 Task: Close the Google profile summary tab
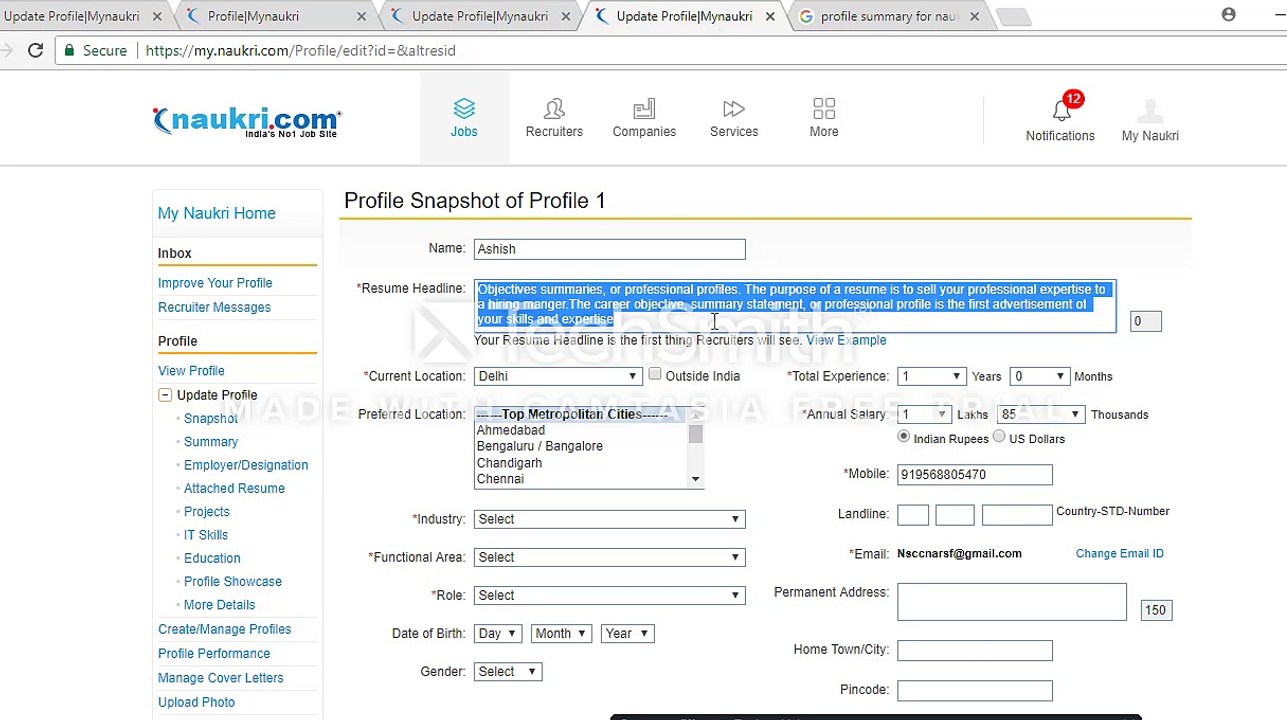click(974, 16)
